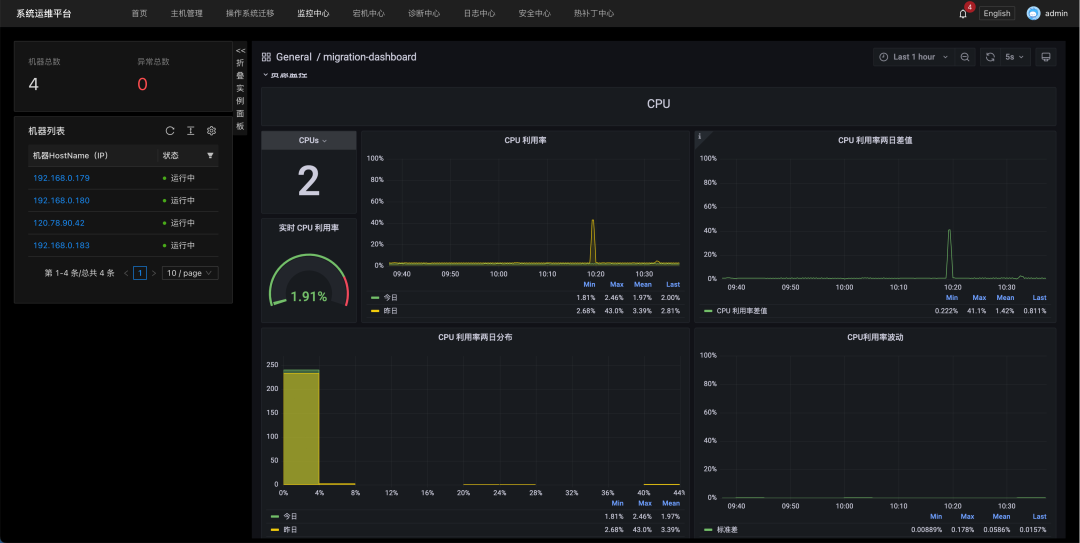Click General breadcrumb link
1080x543 pixels.
click(x=294, y=57)
